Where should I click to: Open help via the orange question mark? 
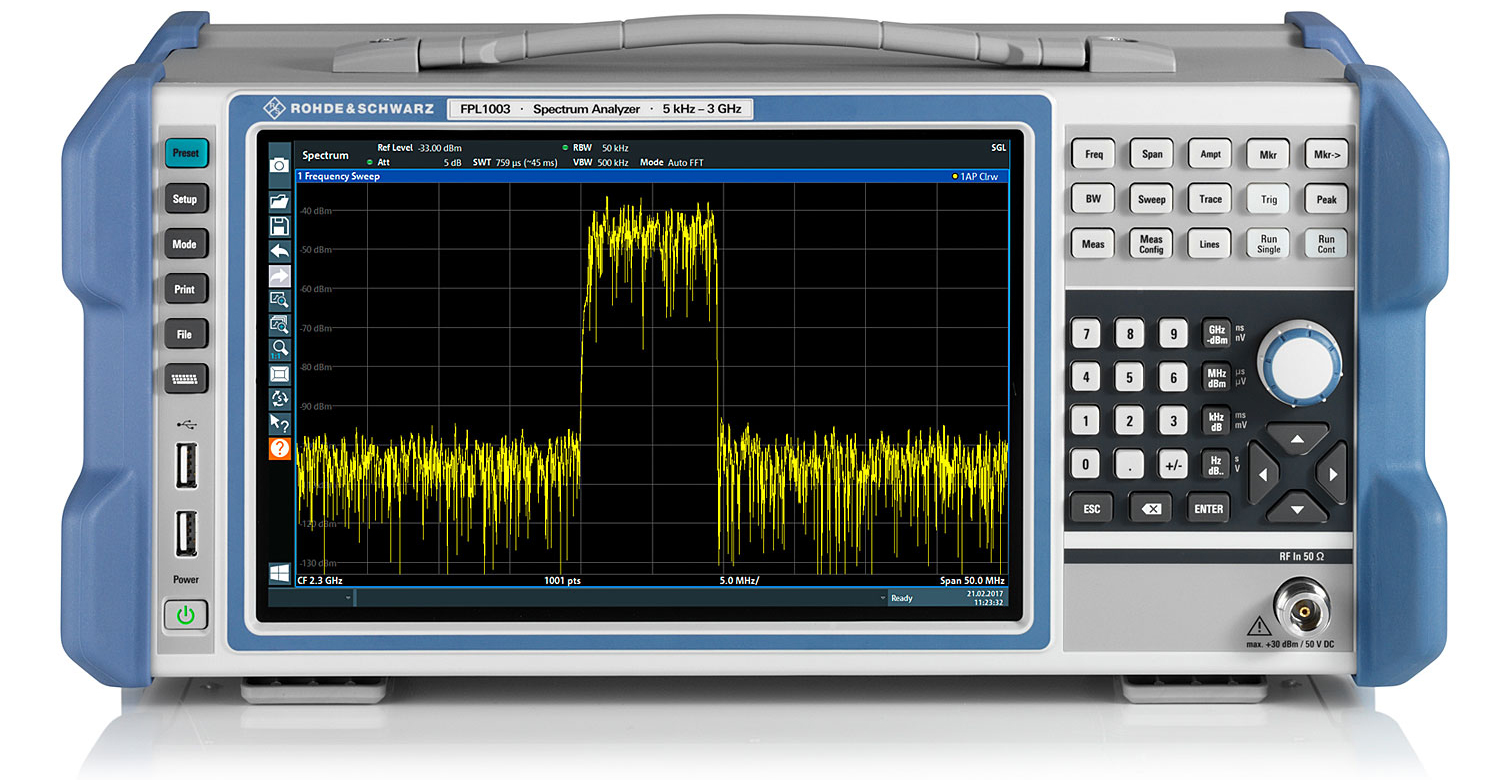(280, 448)
